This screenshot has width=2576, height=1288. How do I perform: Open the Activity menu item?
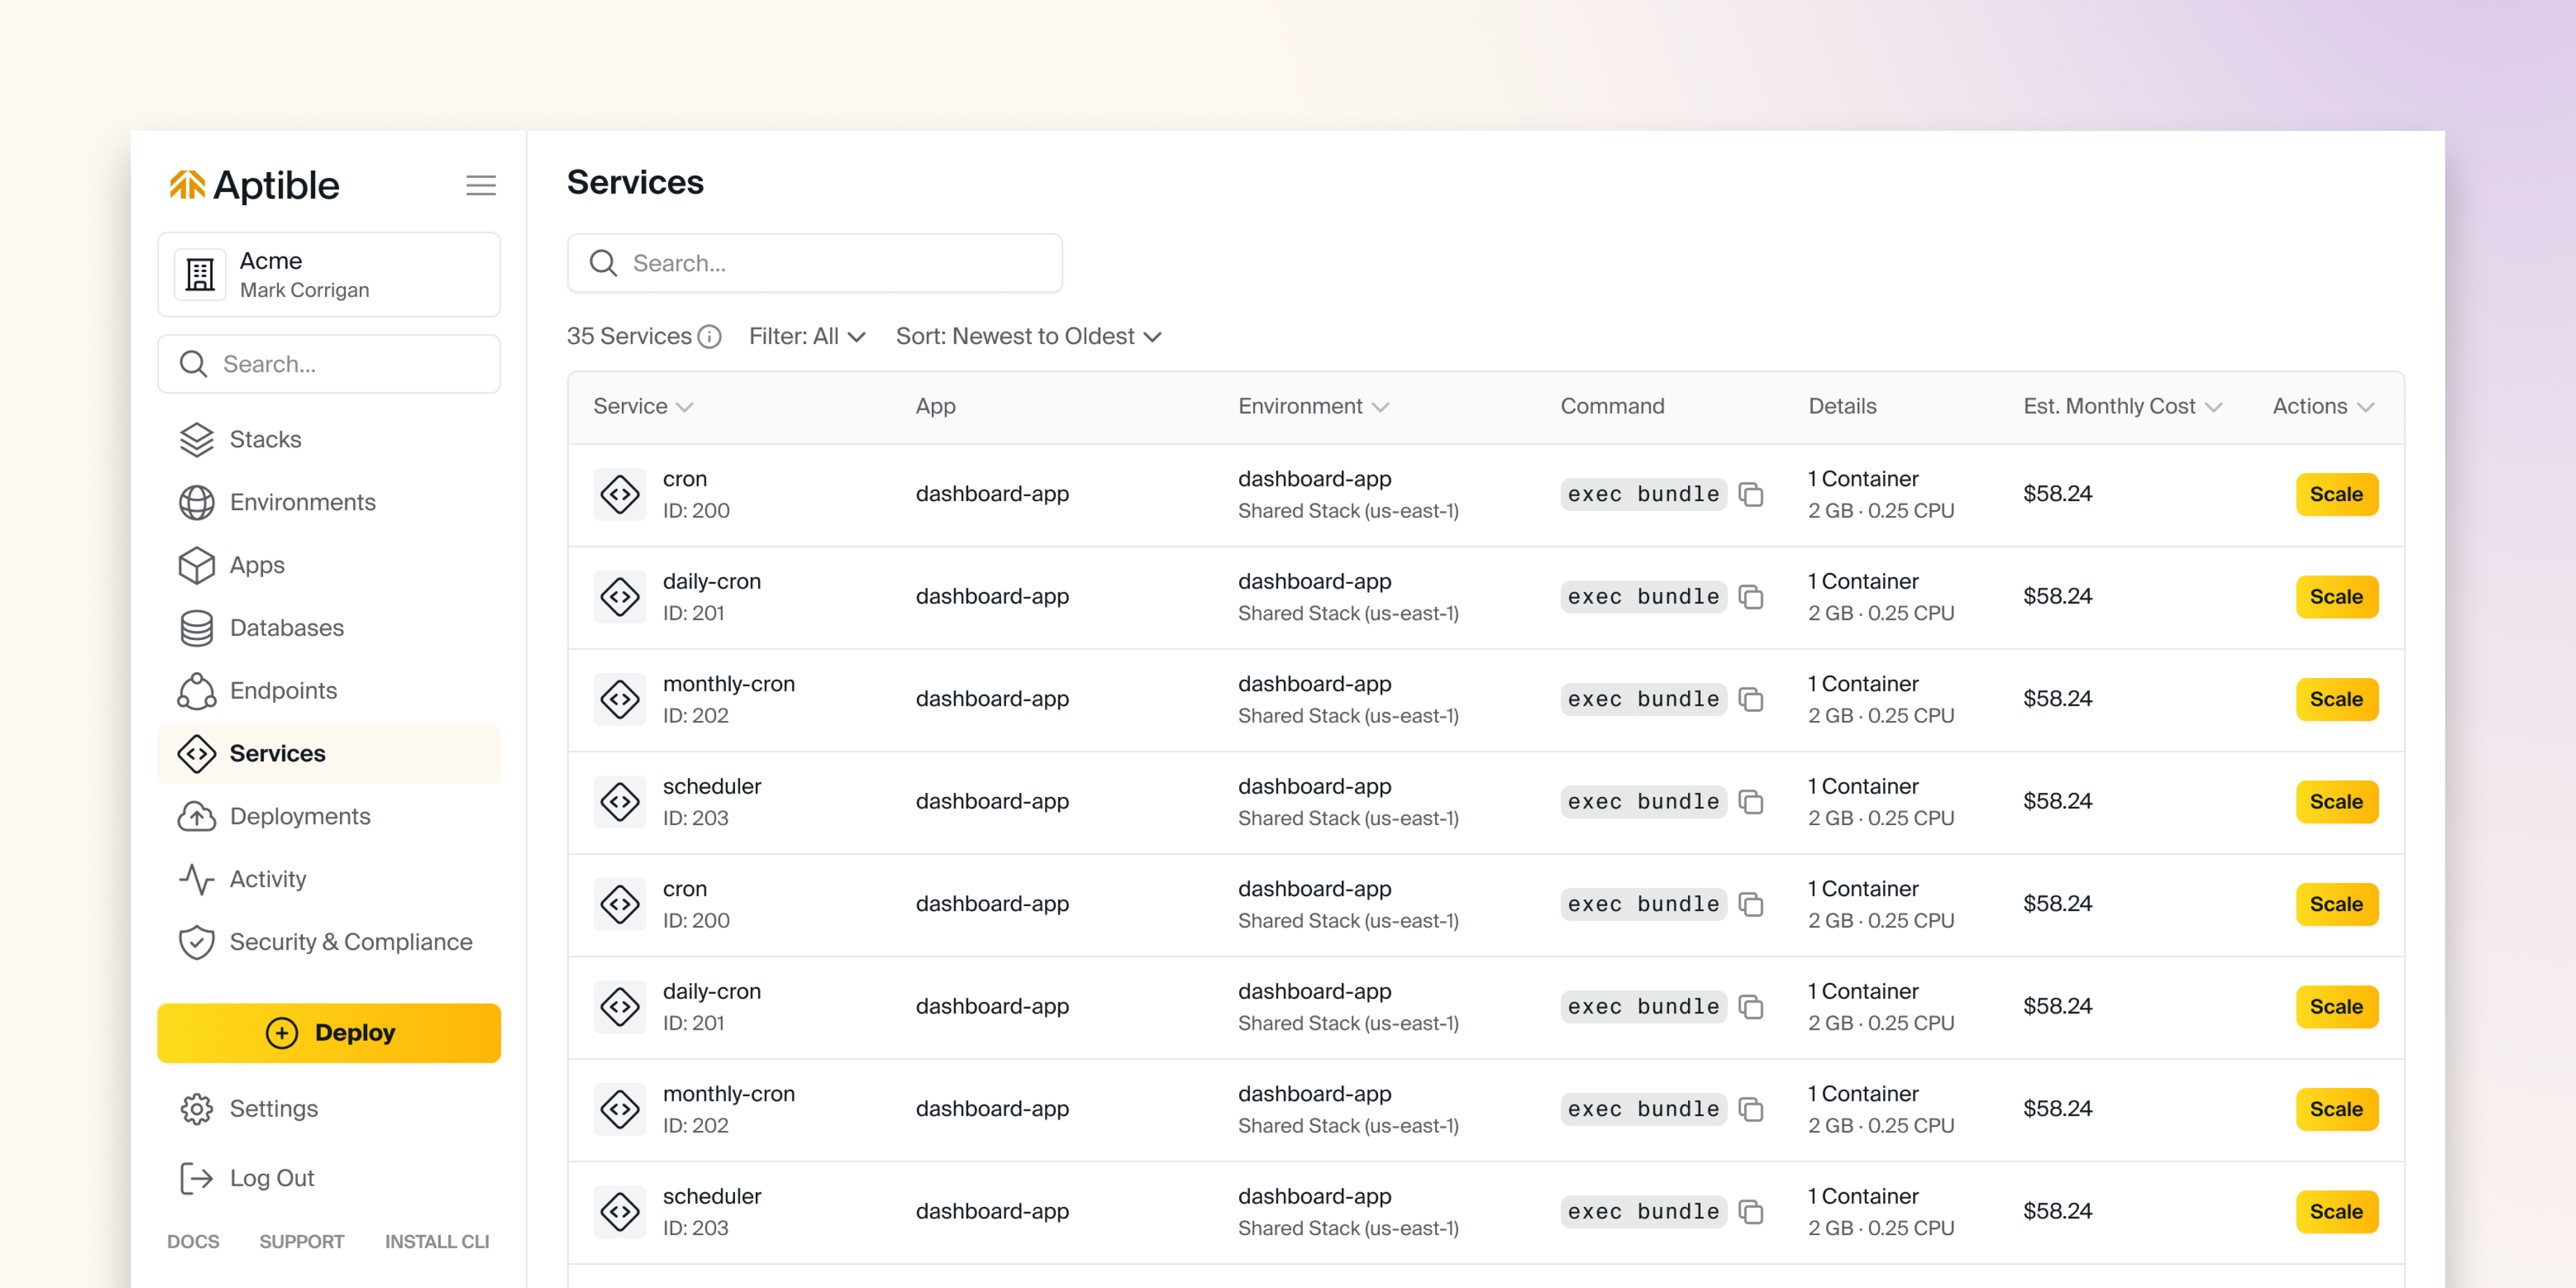coord(267,879)
